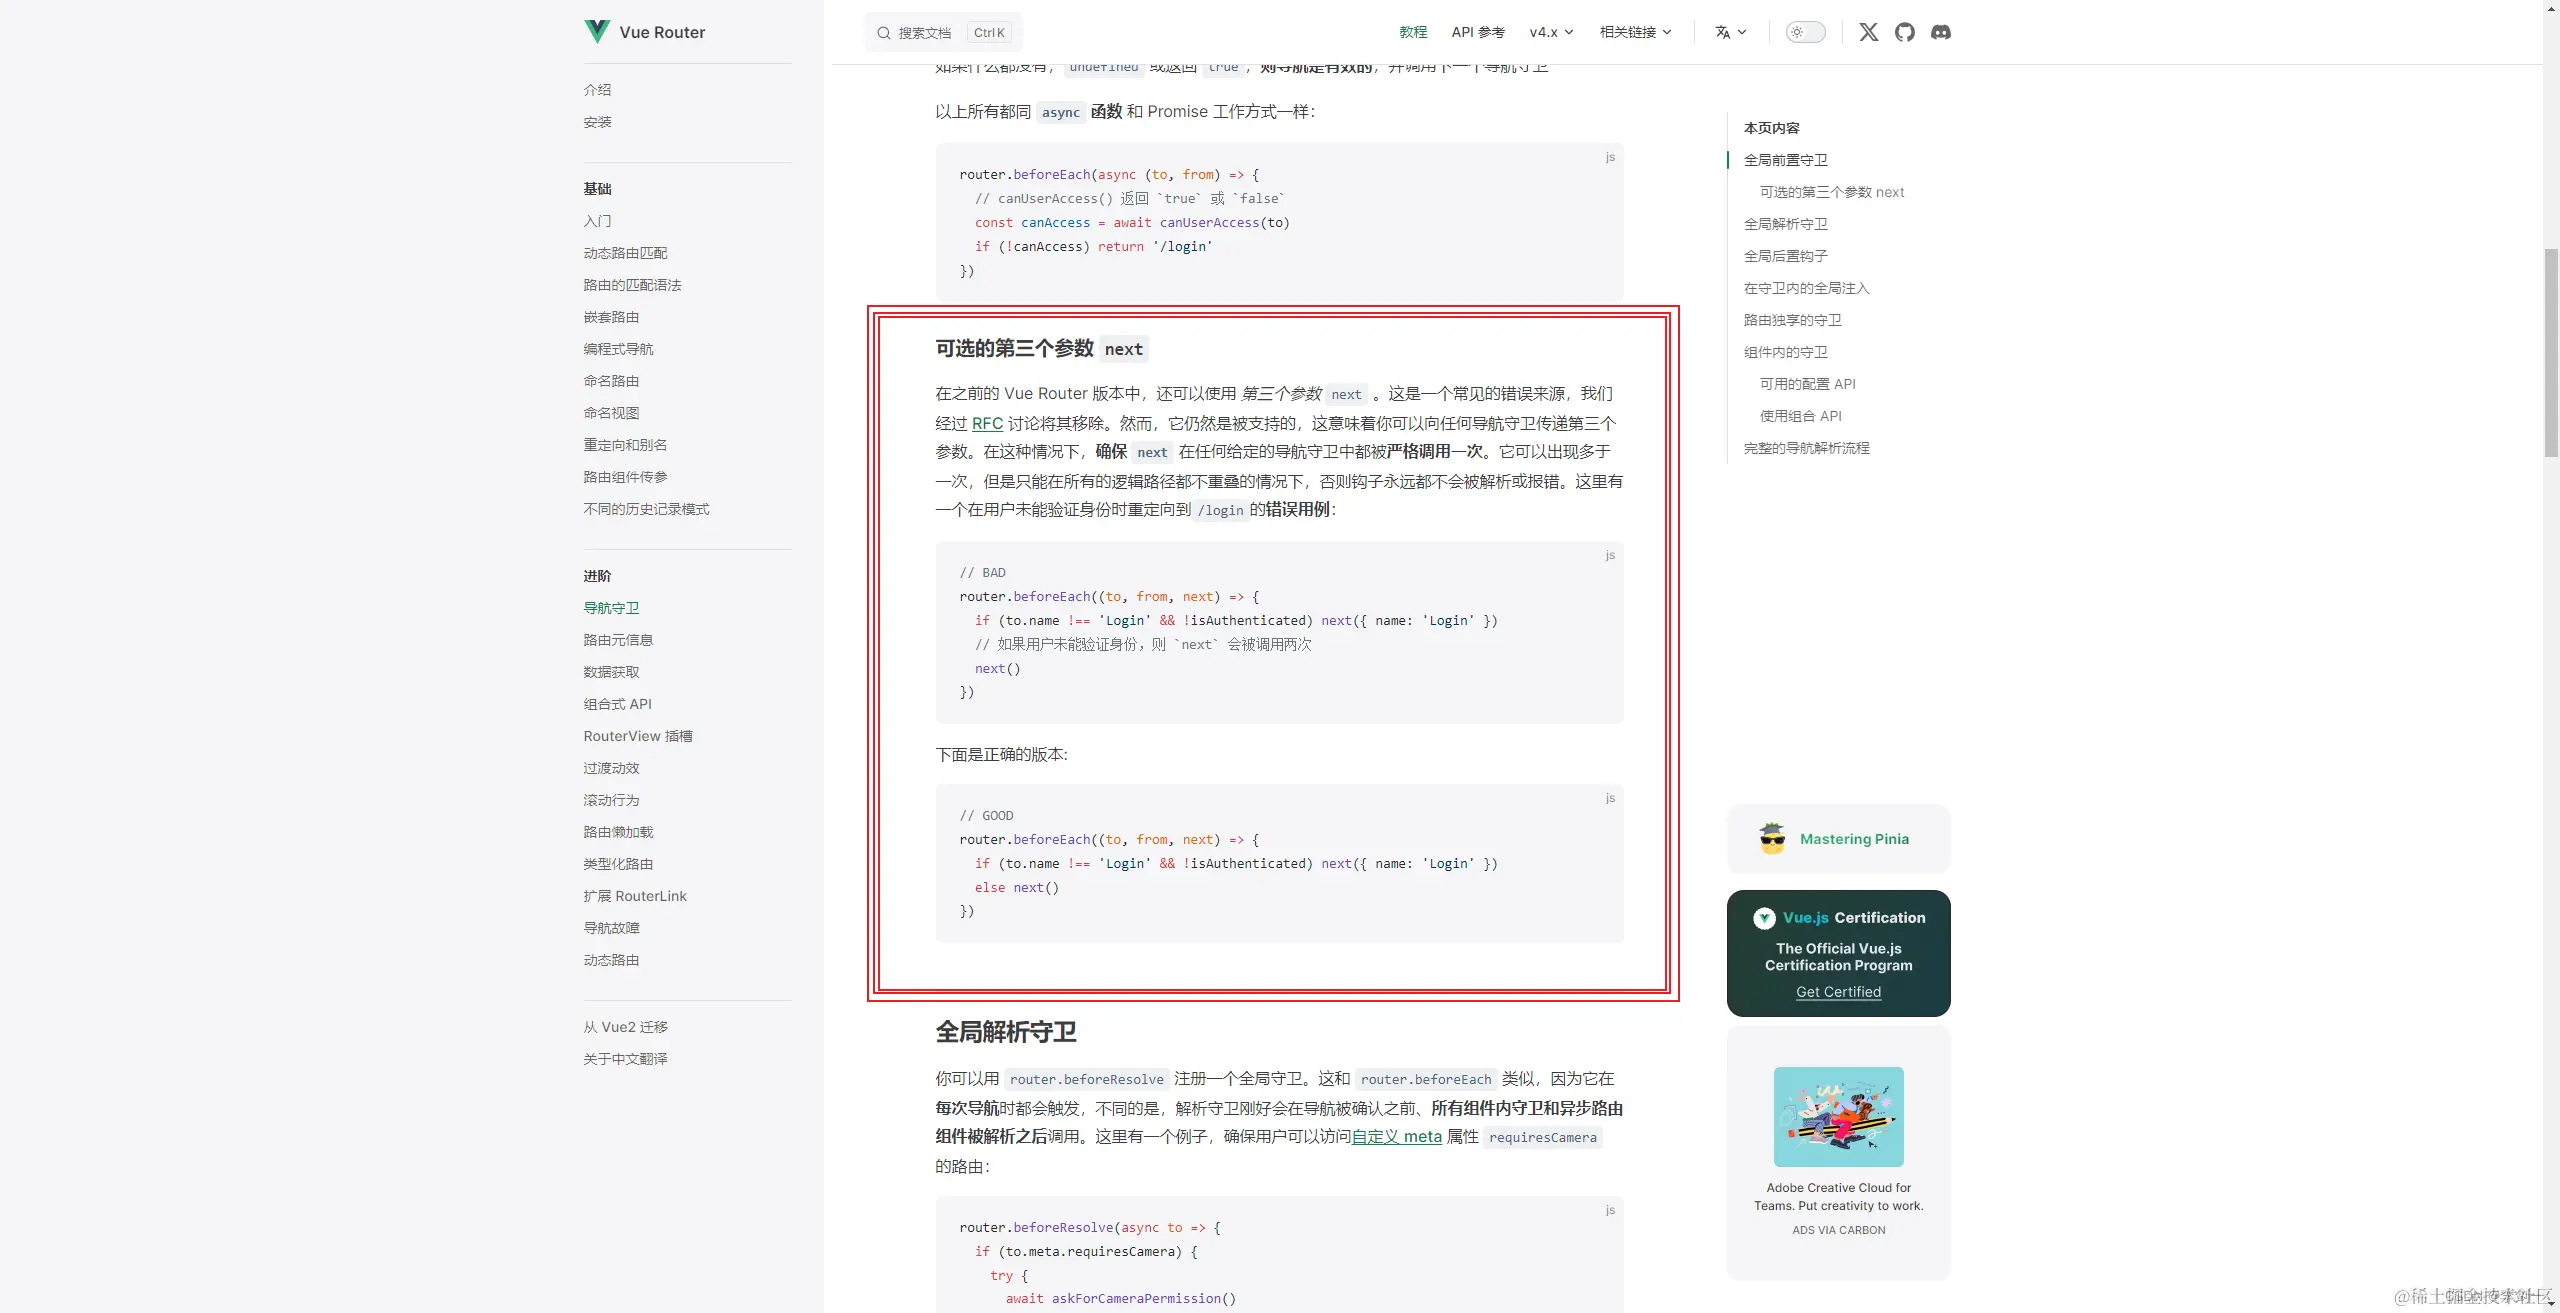Click the Mastering Pinia mascot icon
The height and width of the screenshot is (1313, 2560).
[1771, 838]
